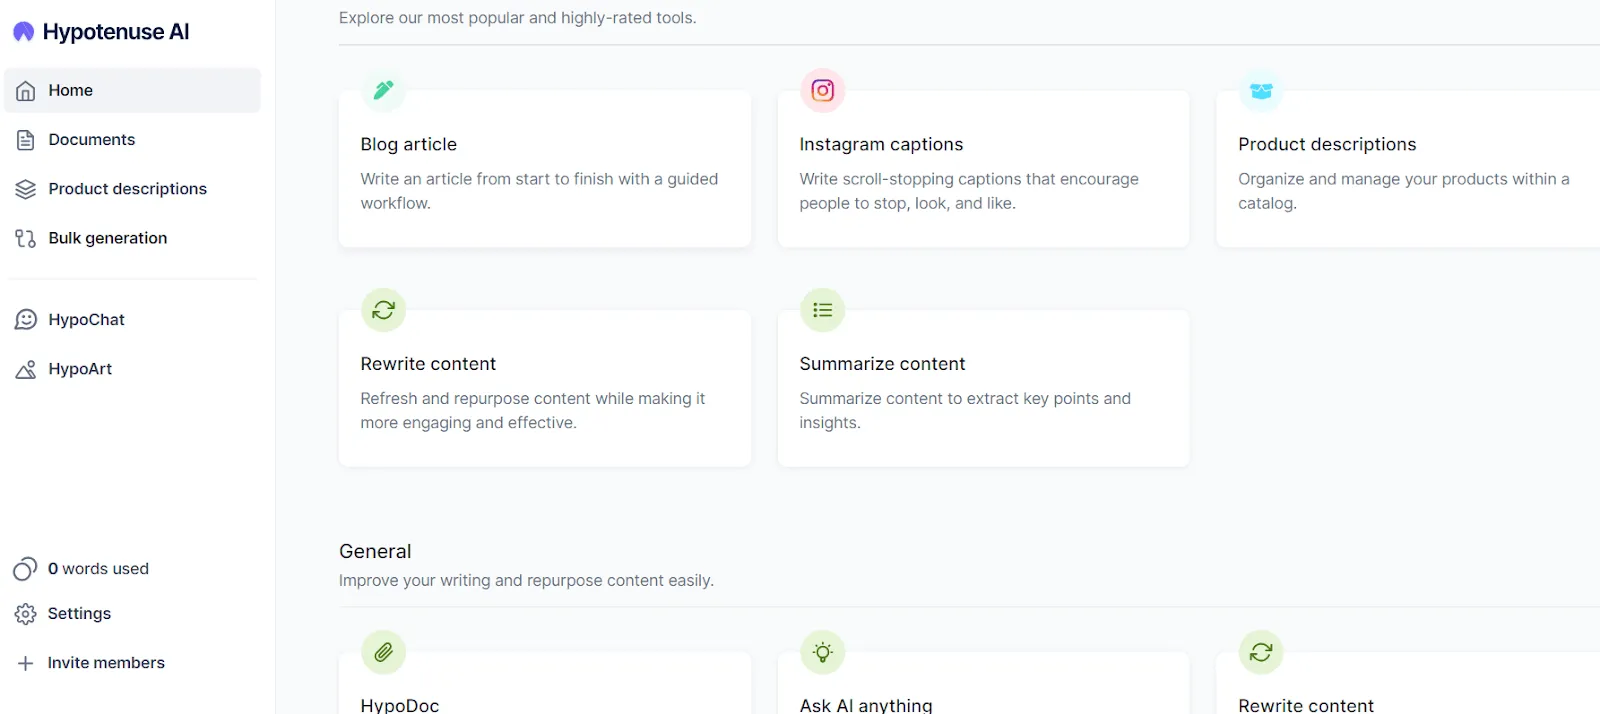Click the words used progress circle

pos(25,569)
